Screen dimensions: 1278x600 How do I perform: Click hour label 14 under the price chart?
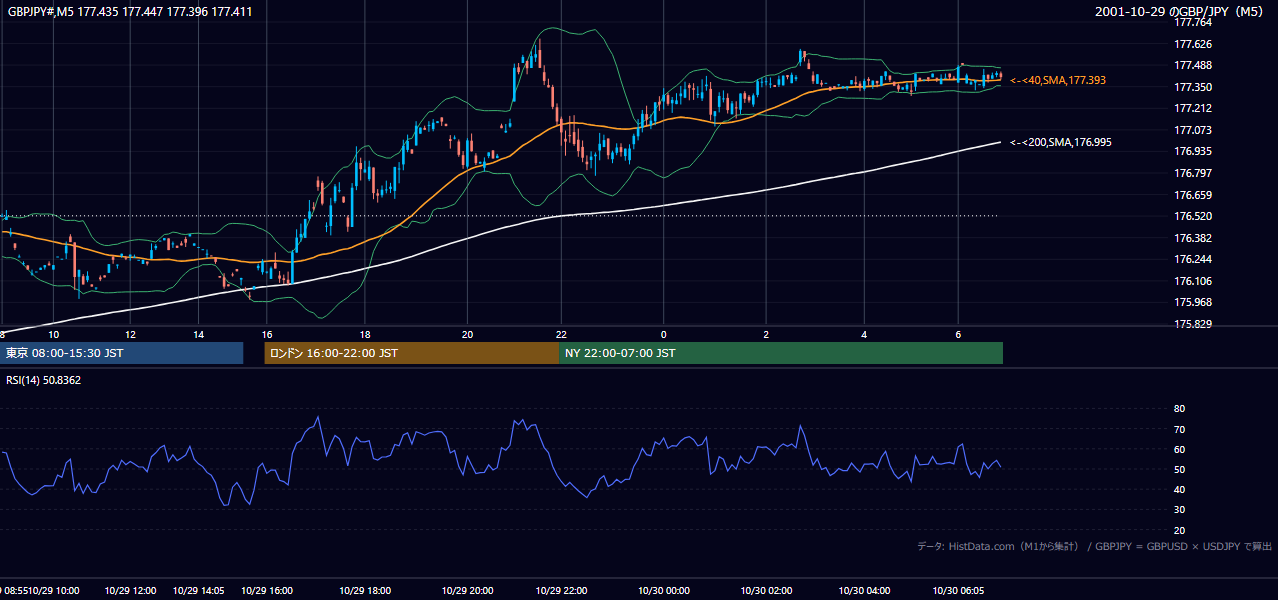(x=198, y=334)
